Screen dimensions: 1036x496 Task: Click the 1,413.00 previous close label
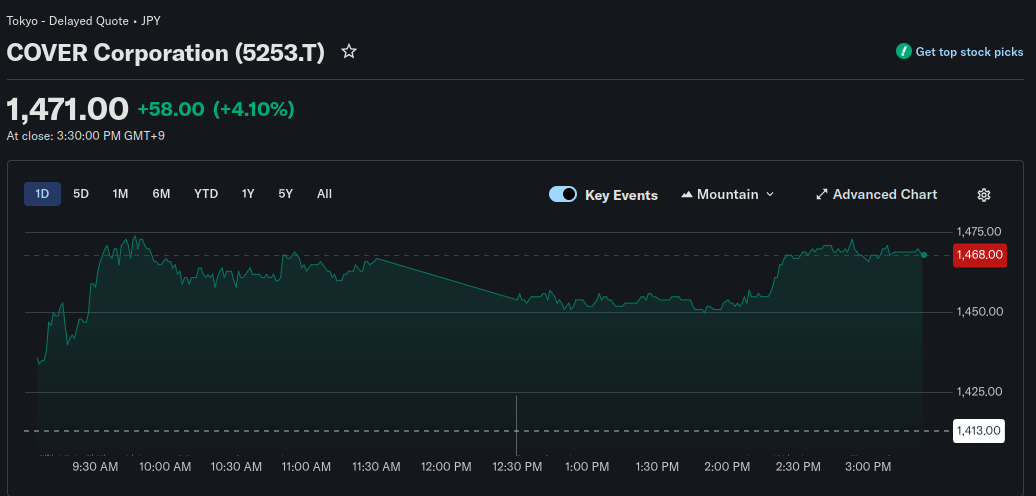pos(979,431)
